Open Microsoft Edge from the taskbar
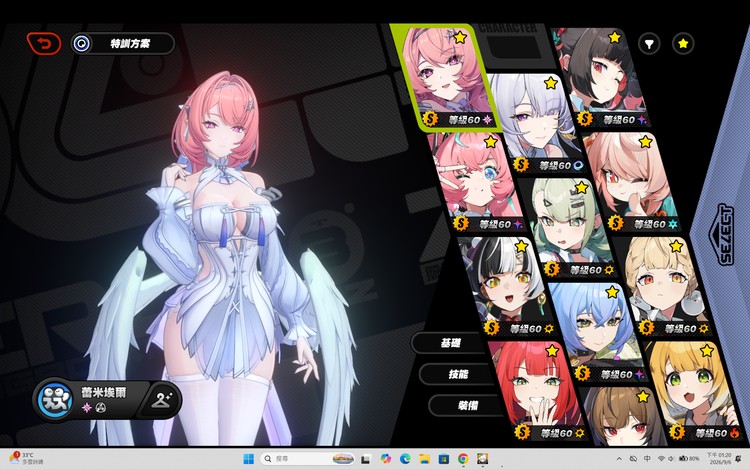 405,459
